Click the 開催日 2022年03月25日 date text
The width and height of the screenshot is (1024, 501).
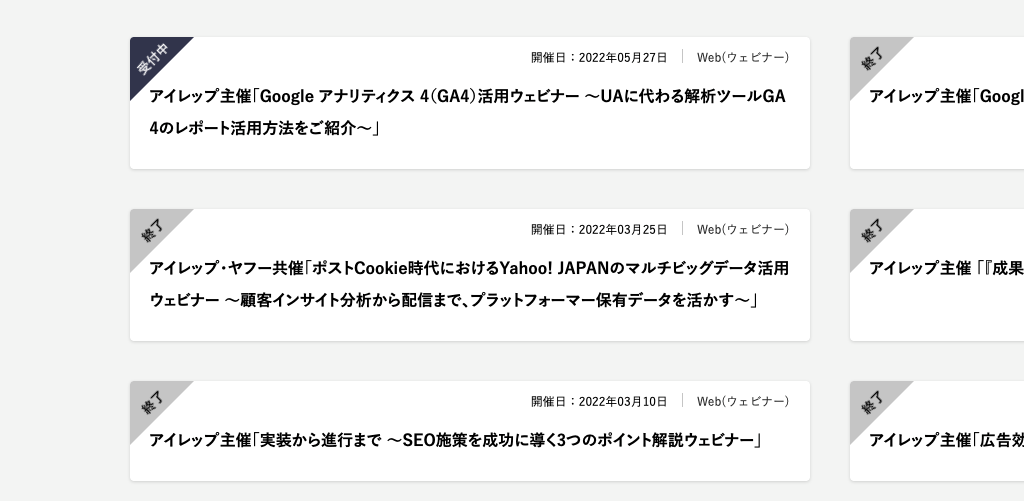598,230
